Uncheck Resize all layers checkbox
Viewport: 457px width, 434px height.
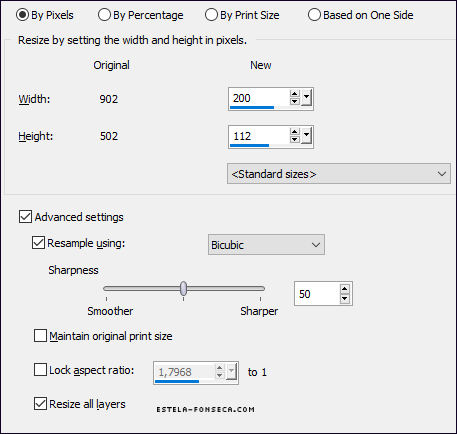pos(40,404)
